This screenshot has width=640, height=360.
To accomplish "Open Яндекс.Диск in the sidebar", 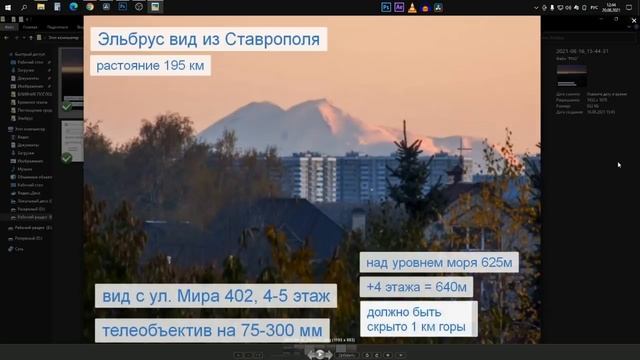I will click(x=29, y=193).
